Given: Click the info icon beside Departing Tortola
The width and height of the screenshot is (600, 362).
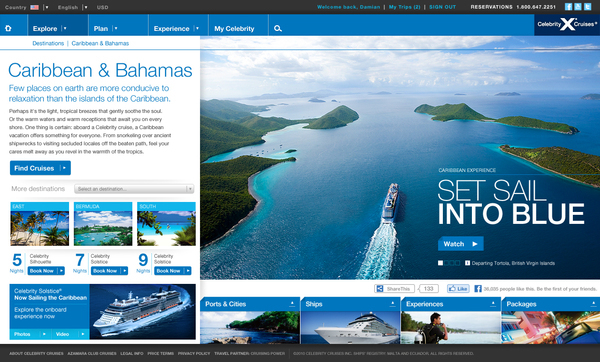Looking at the screenshot, I should tap(467, 263).
